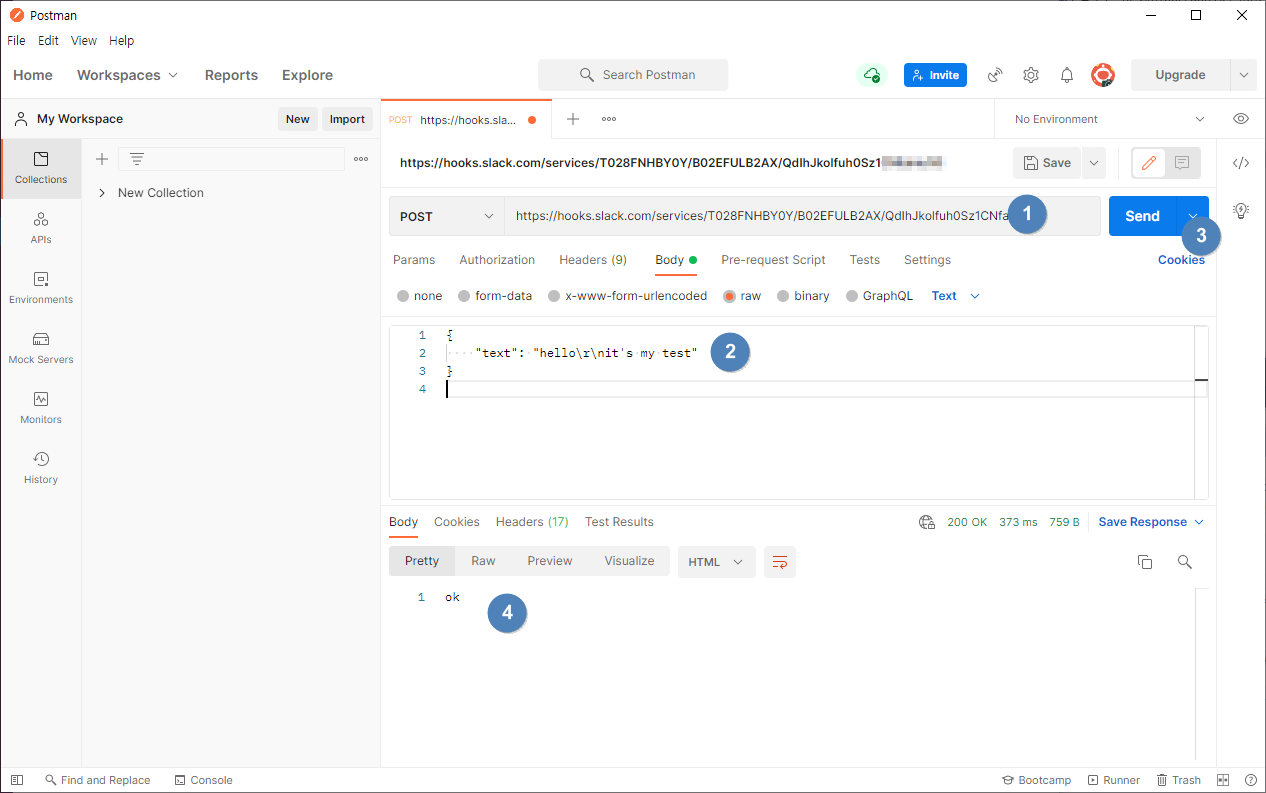This screenshot has width=1266, height=793.
Task: Toggle sidebar icon in status bar
Action: pos(17,780)
